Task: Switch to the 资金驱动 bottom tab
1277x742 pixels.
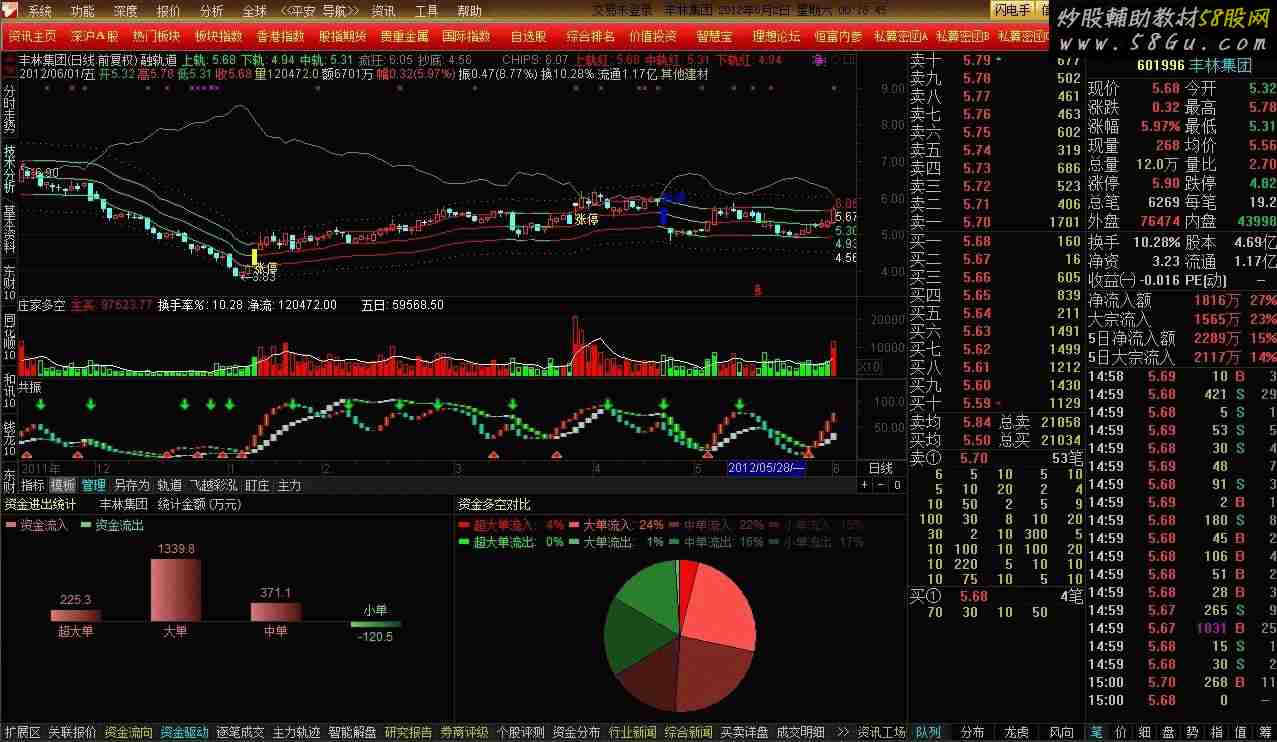Action: tap(185, 732)
